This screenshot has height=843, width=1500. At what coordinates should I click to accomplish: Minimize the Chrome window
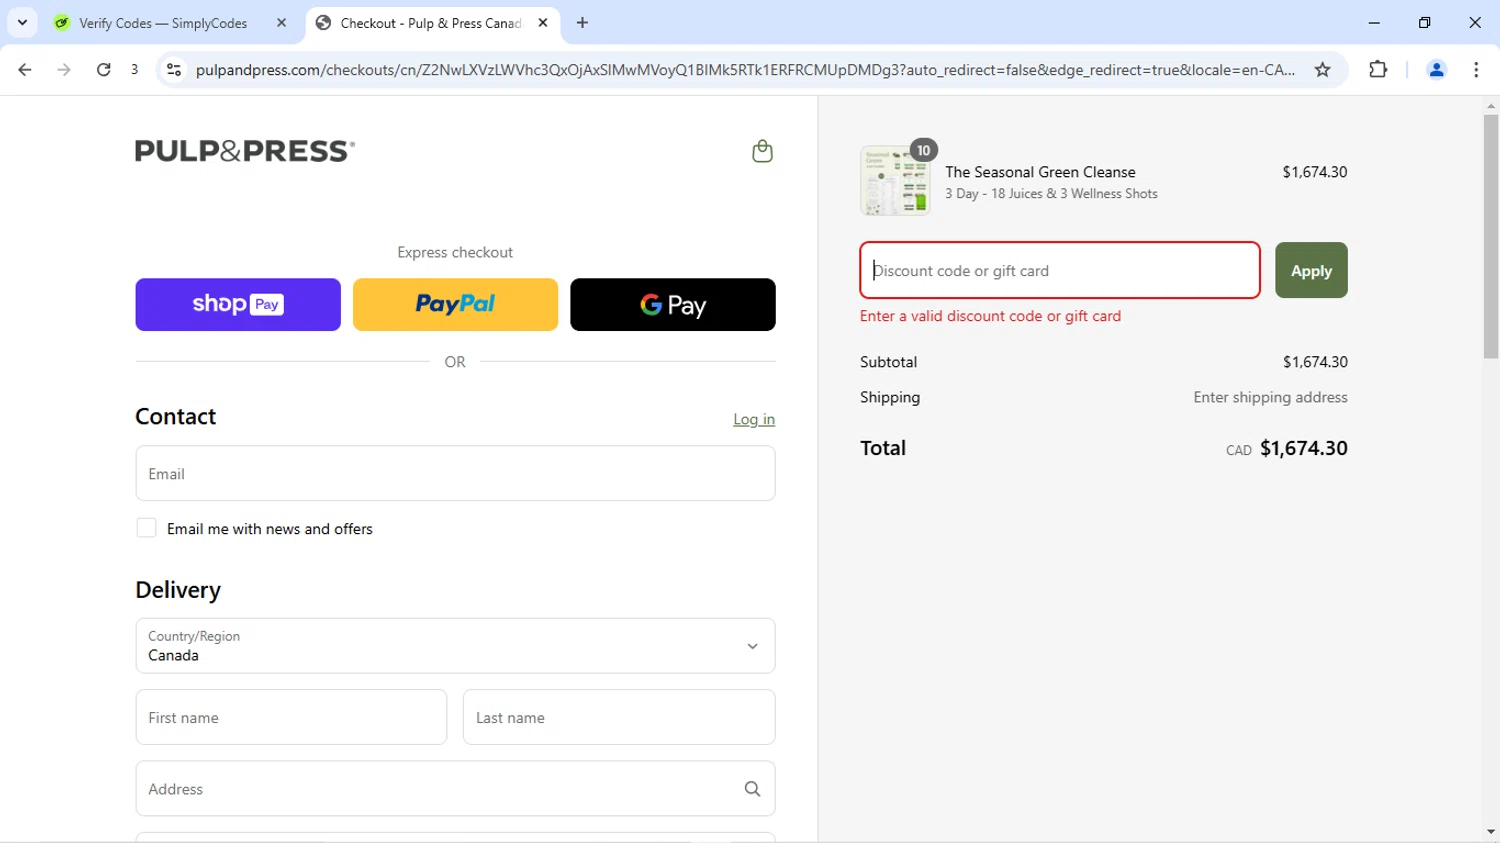1374,22
